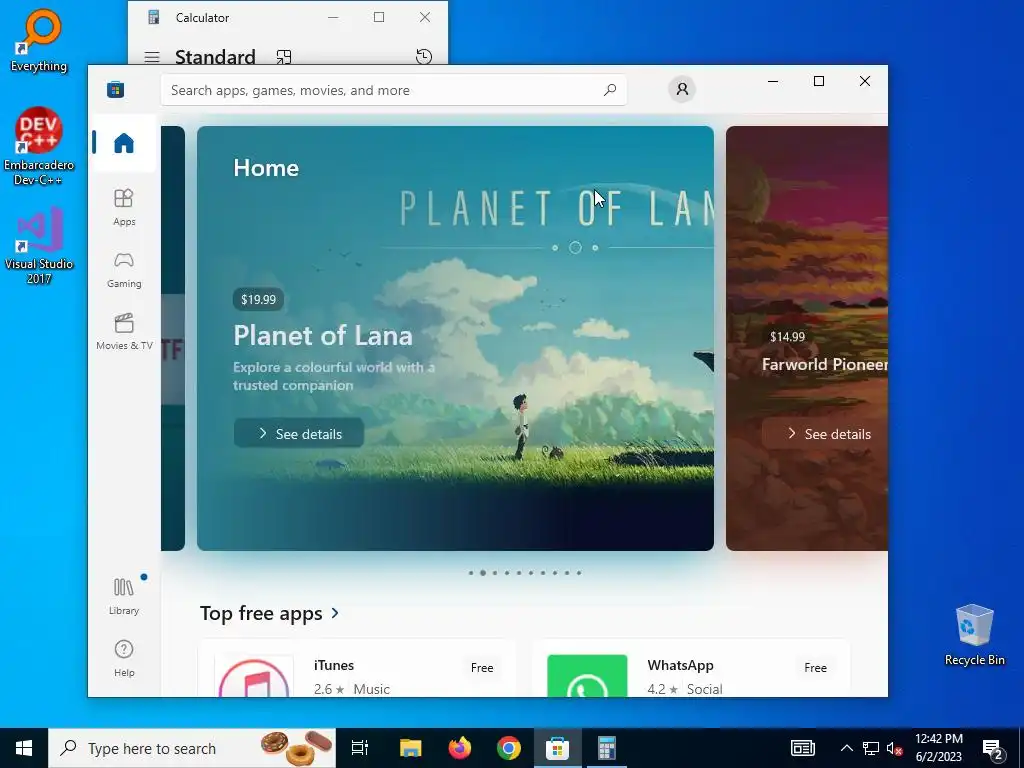Screen dimensions: 1024x768
Task: Open the Apps section in sidebar
Action: tap(124, 207)
